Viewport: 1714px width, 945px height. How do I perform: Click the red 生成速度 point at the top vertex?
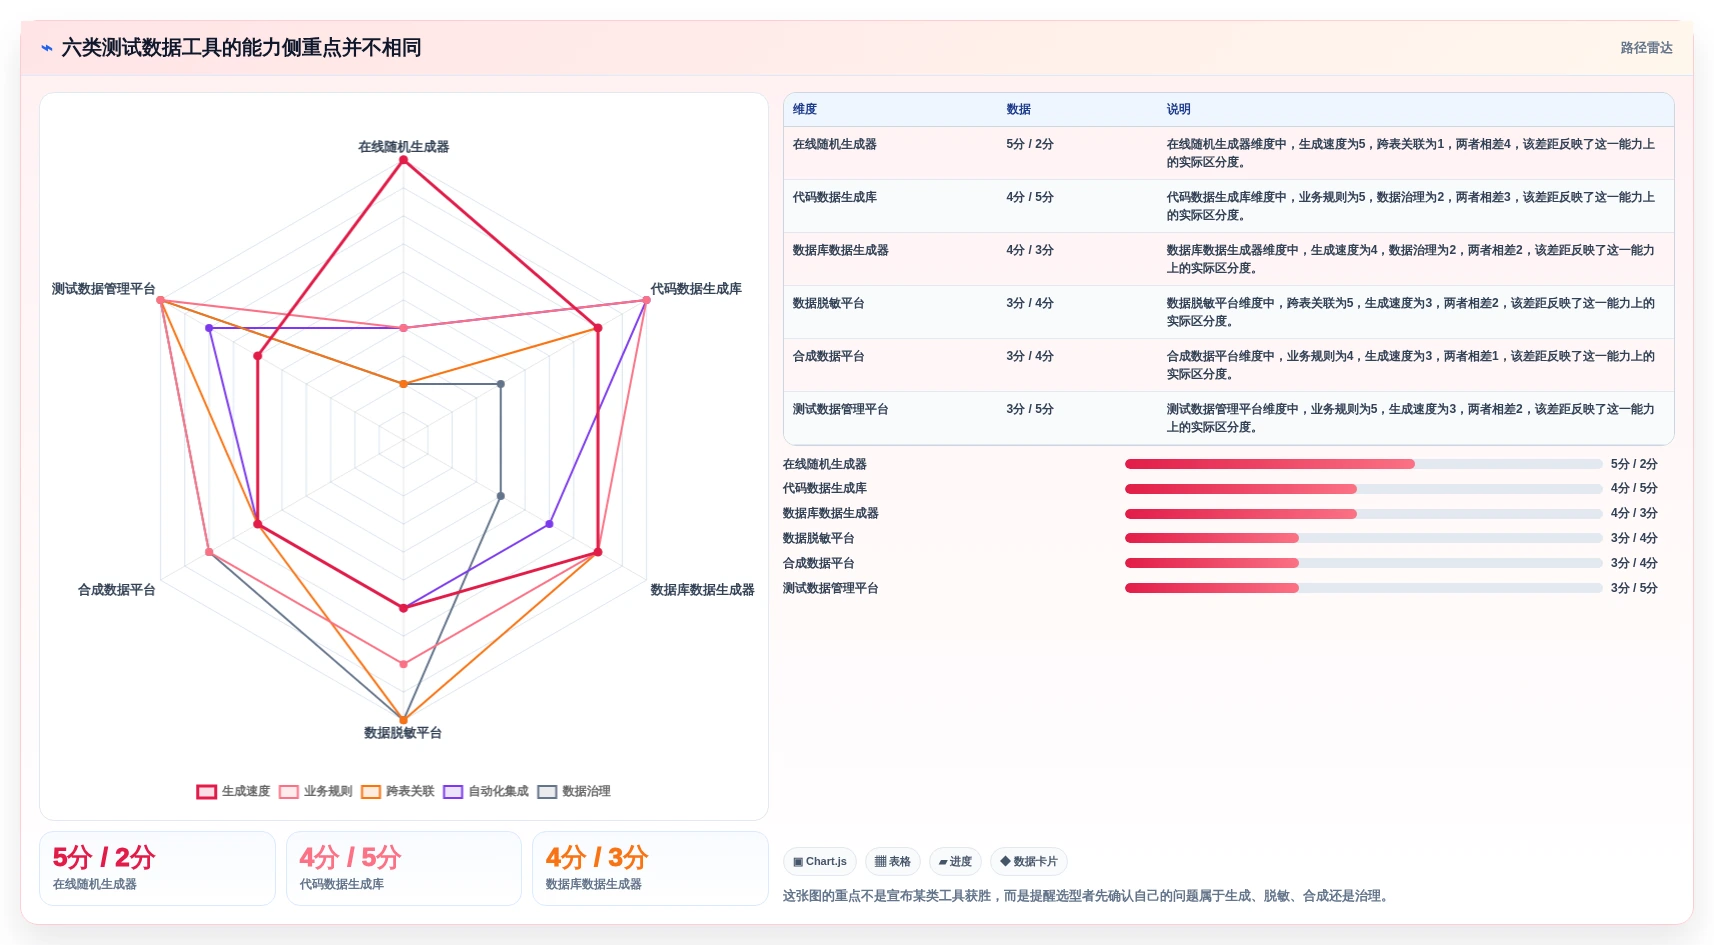404,160
